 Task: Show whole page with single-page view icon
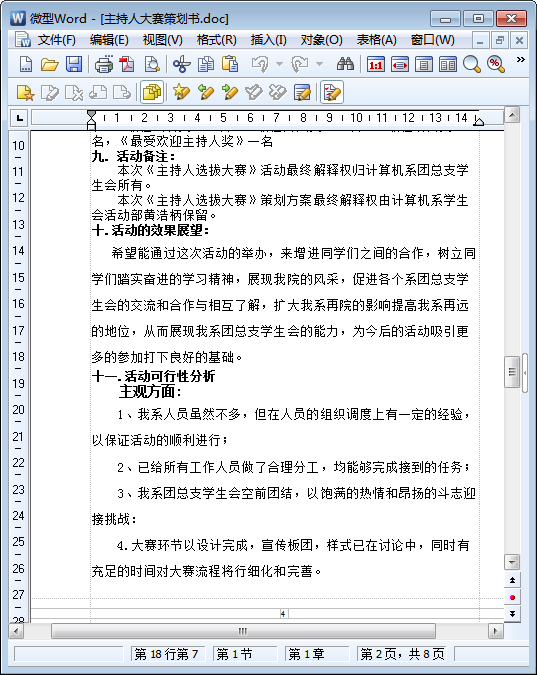pos(424,65)
